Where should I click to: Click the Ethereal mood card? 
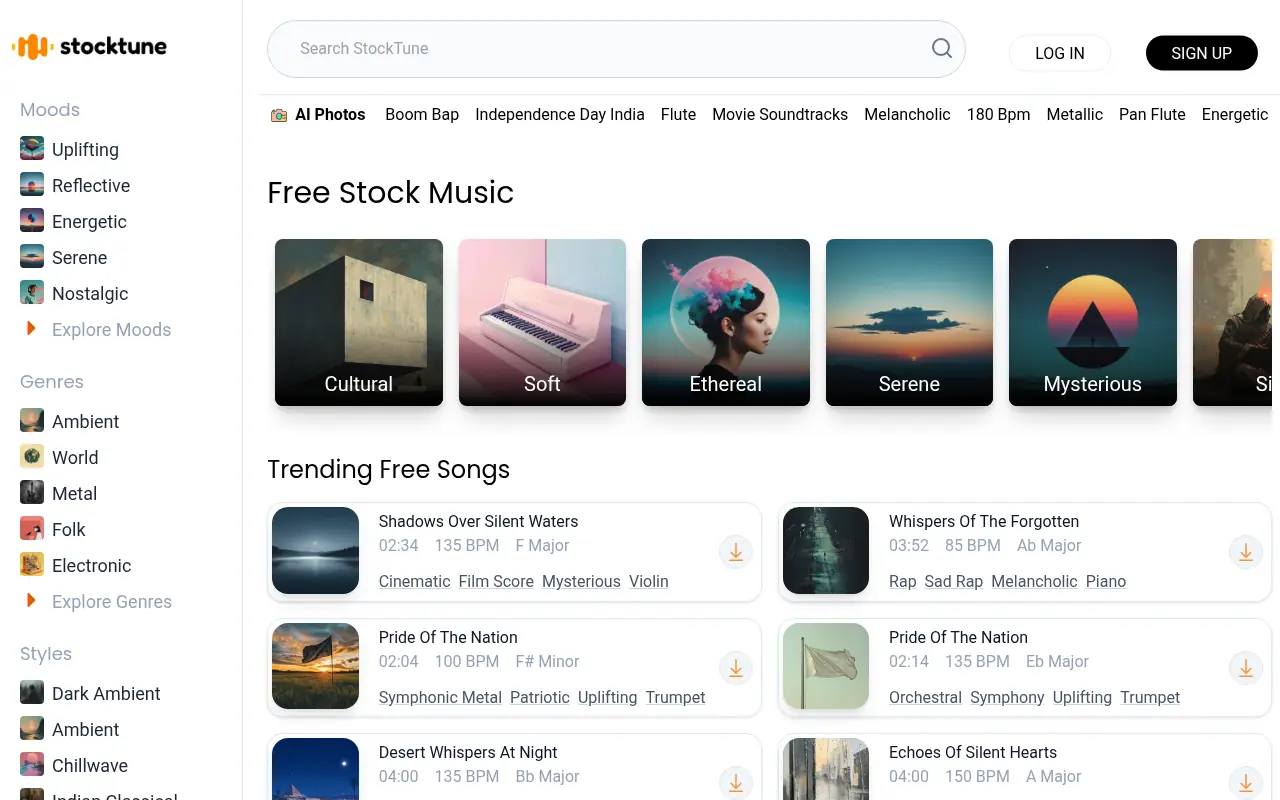[726, 322]
